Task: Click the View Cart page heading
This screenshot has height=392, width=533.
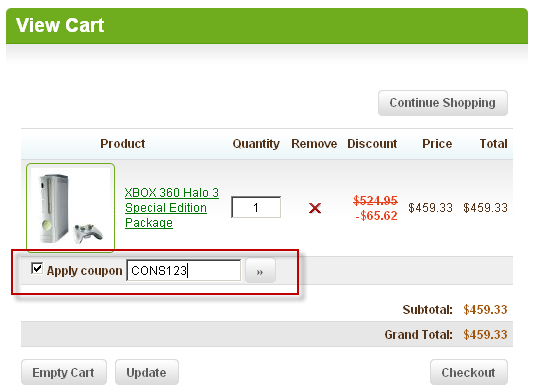Action: [60, 25]
